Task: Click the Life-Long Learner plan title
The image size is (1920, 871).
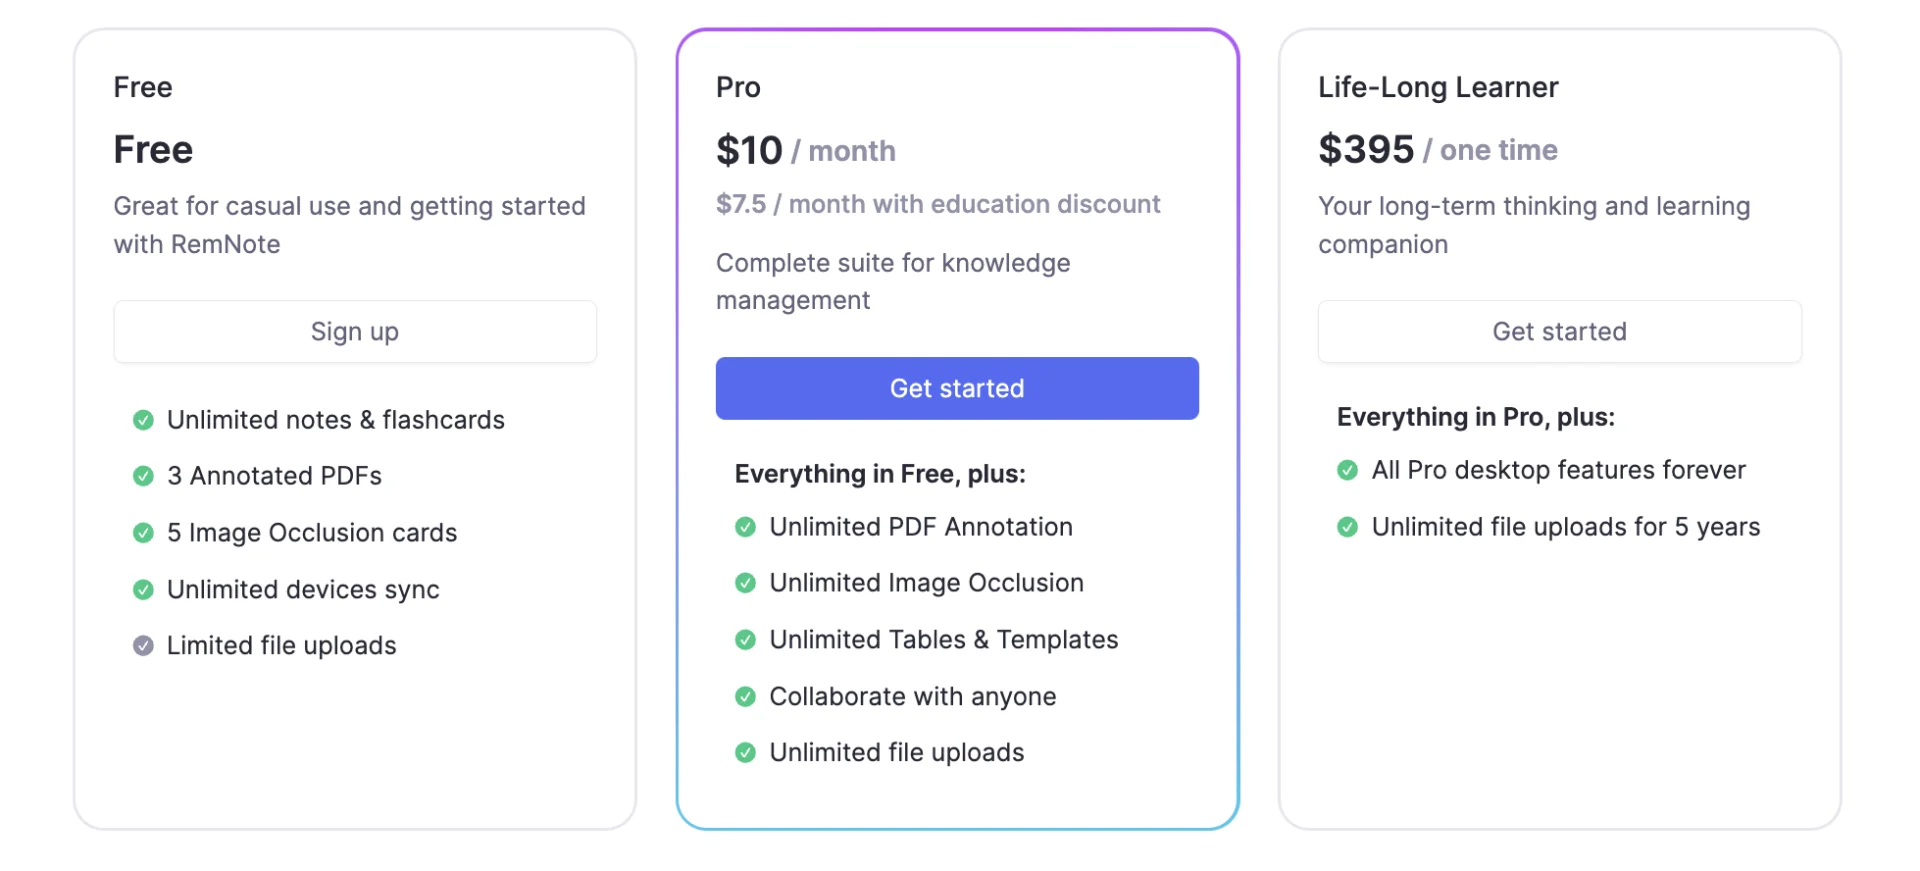Action: pos(1437,88)
